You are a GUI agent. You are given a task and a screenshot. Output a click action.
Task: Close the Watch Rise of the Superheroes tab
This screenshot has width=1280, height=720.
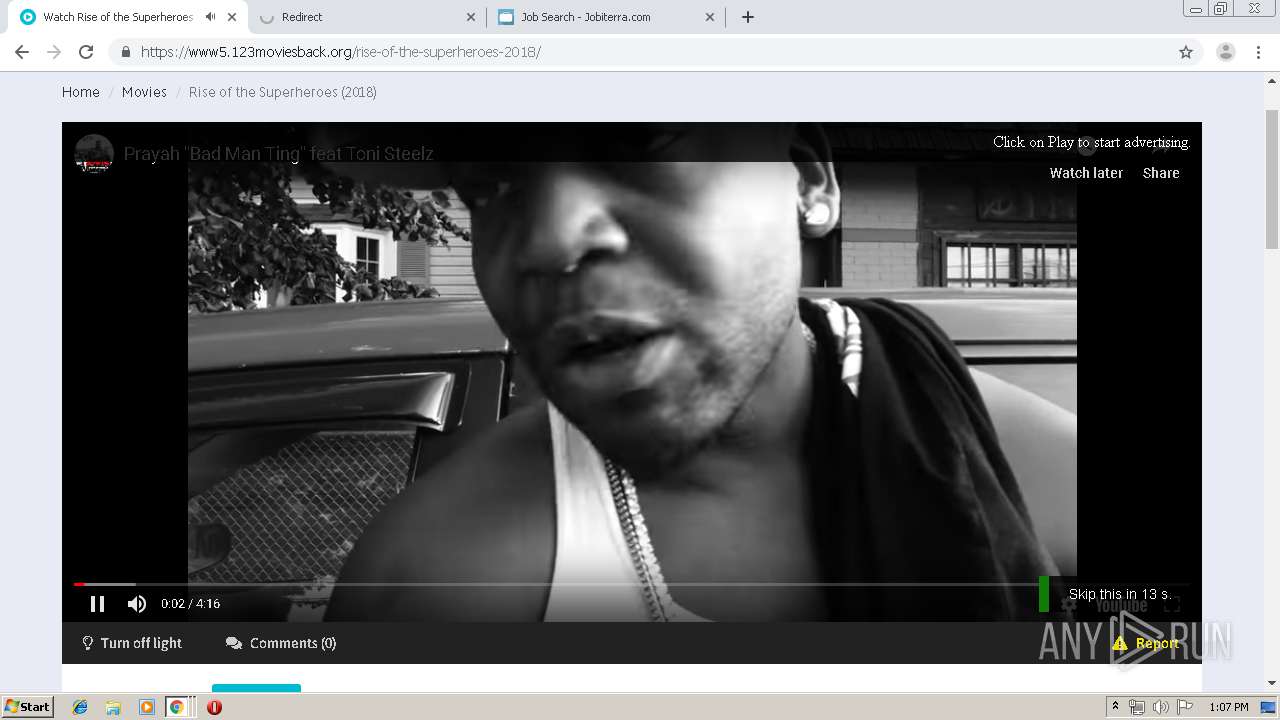232,17
